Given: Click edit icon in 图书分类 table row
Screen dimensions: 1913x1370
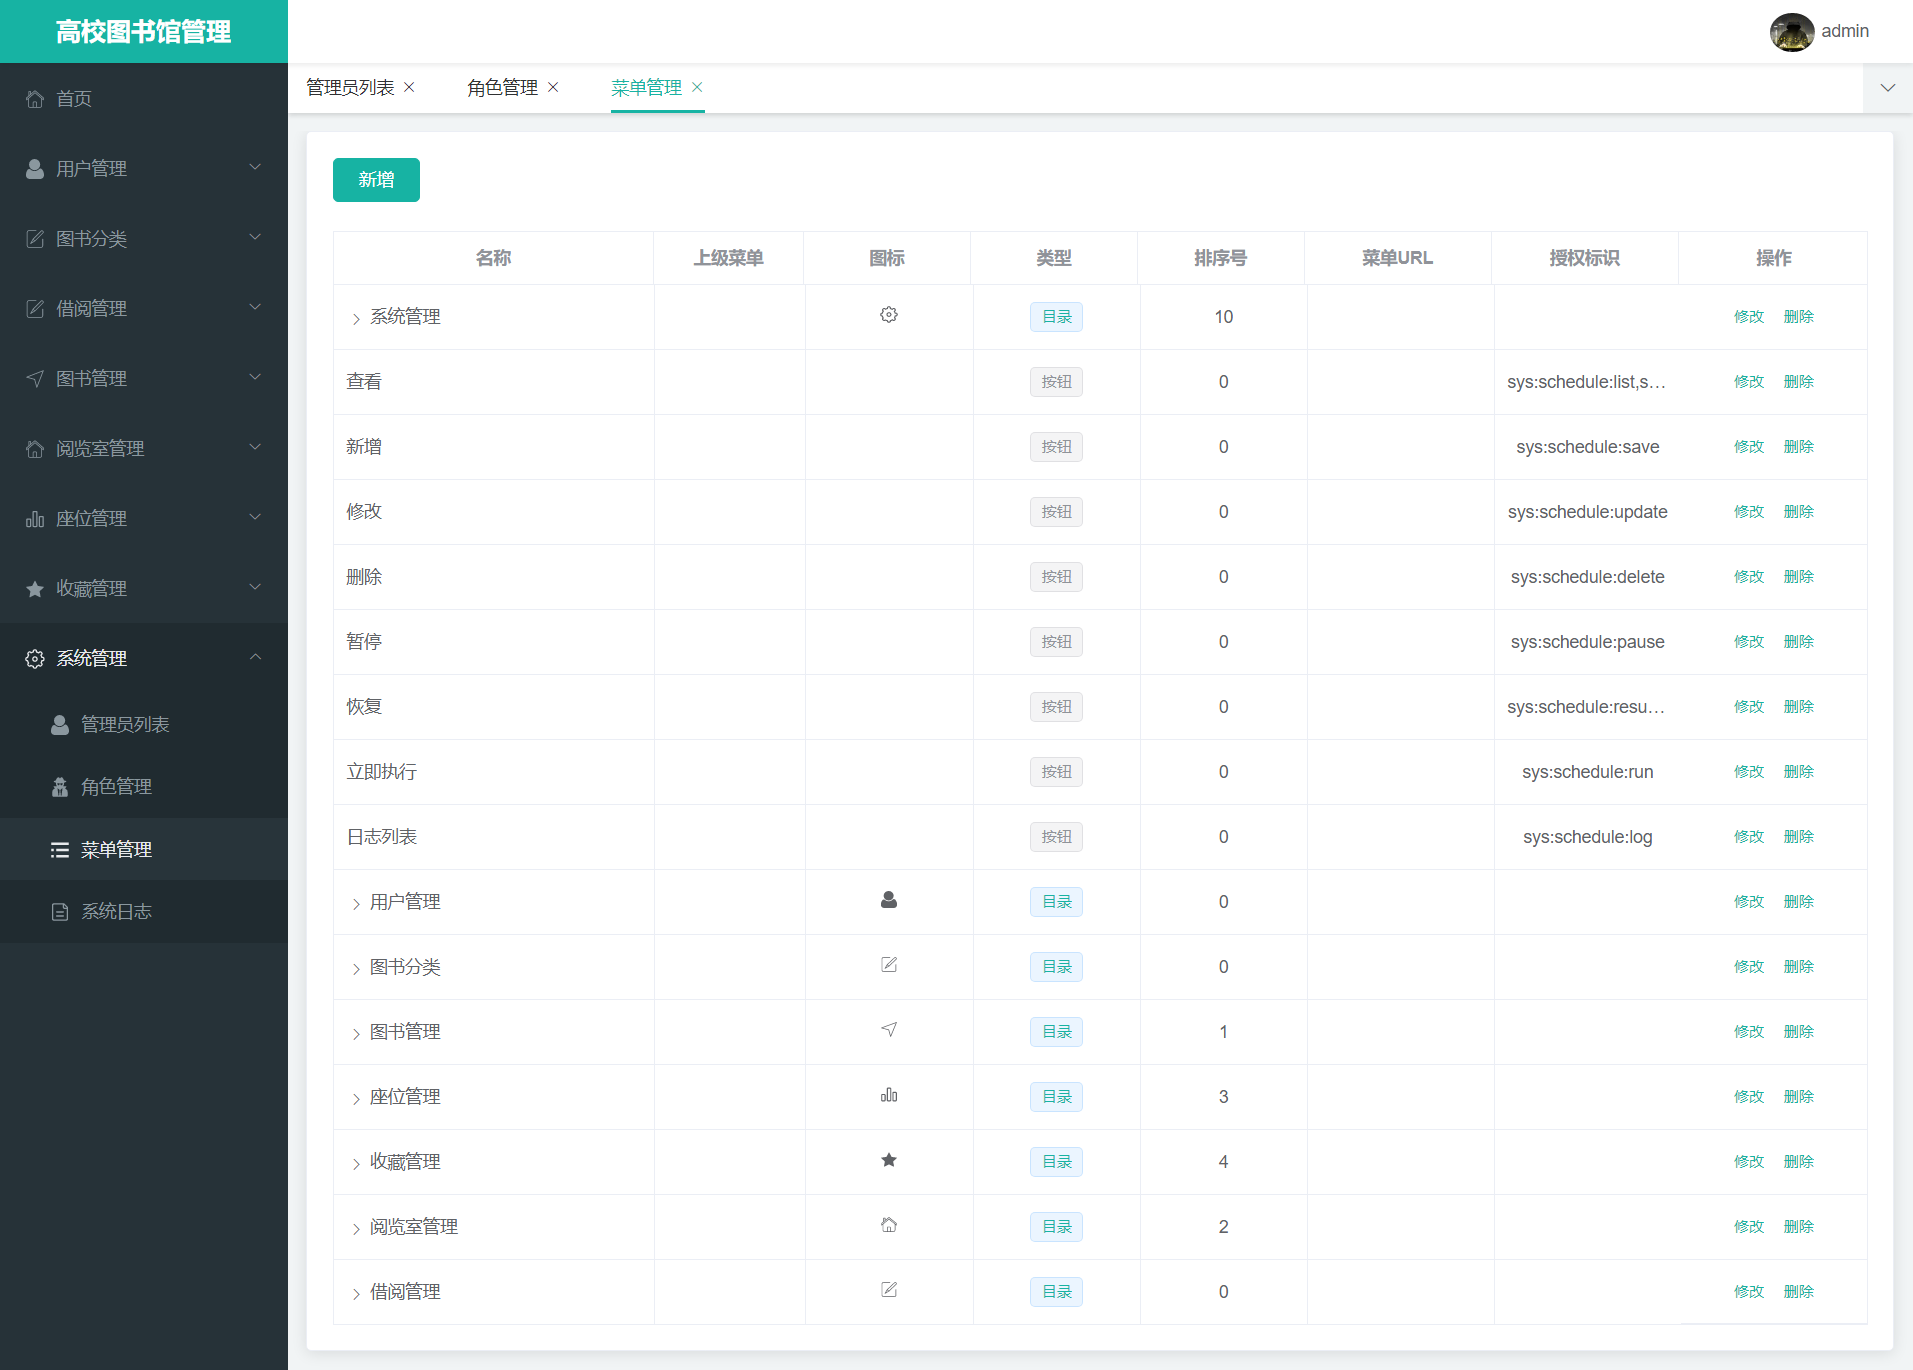Looking at the screenshot, I should pyautogui.click(x=889, y=965).
